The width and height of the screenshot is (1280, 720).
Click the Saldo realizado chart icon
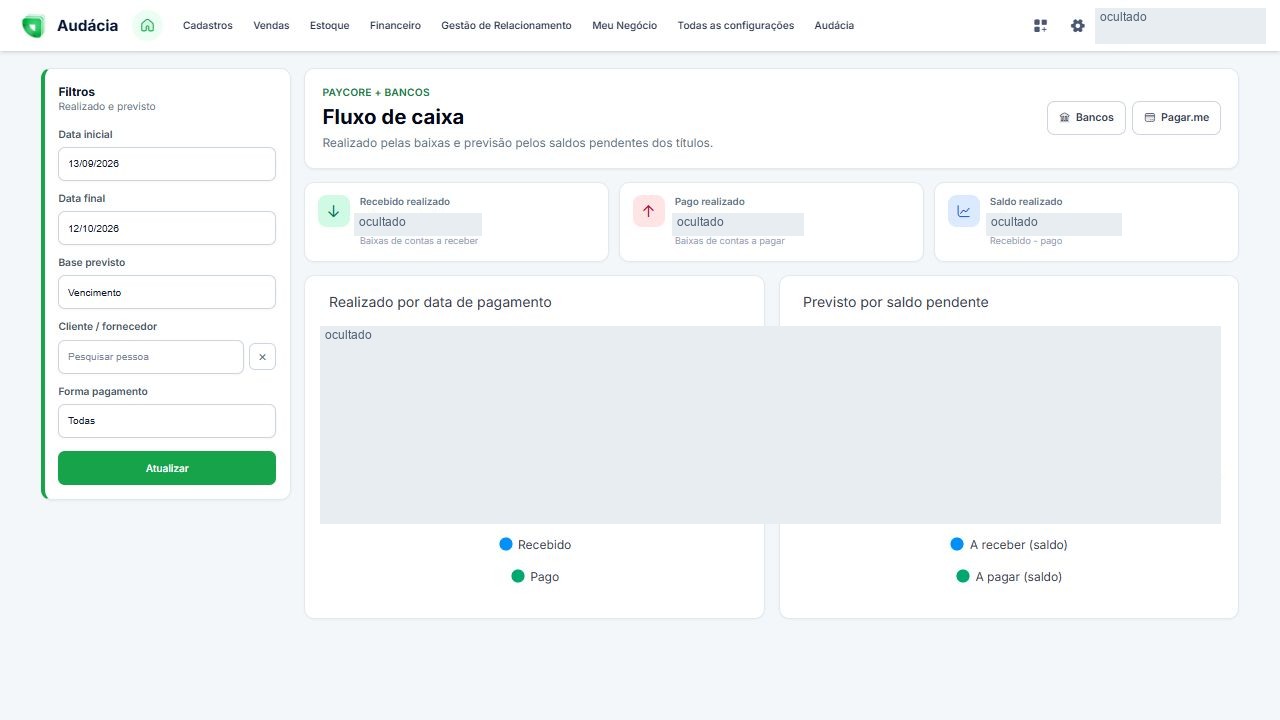[964, 211]
